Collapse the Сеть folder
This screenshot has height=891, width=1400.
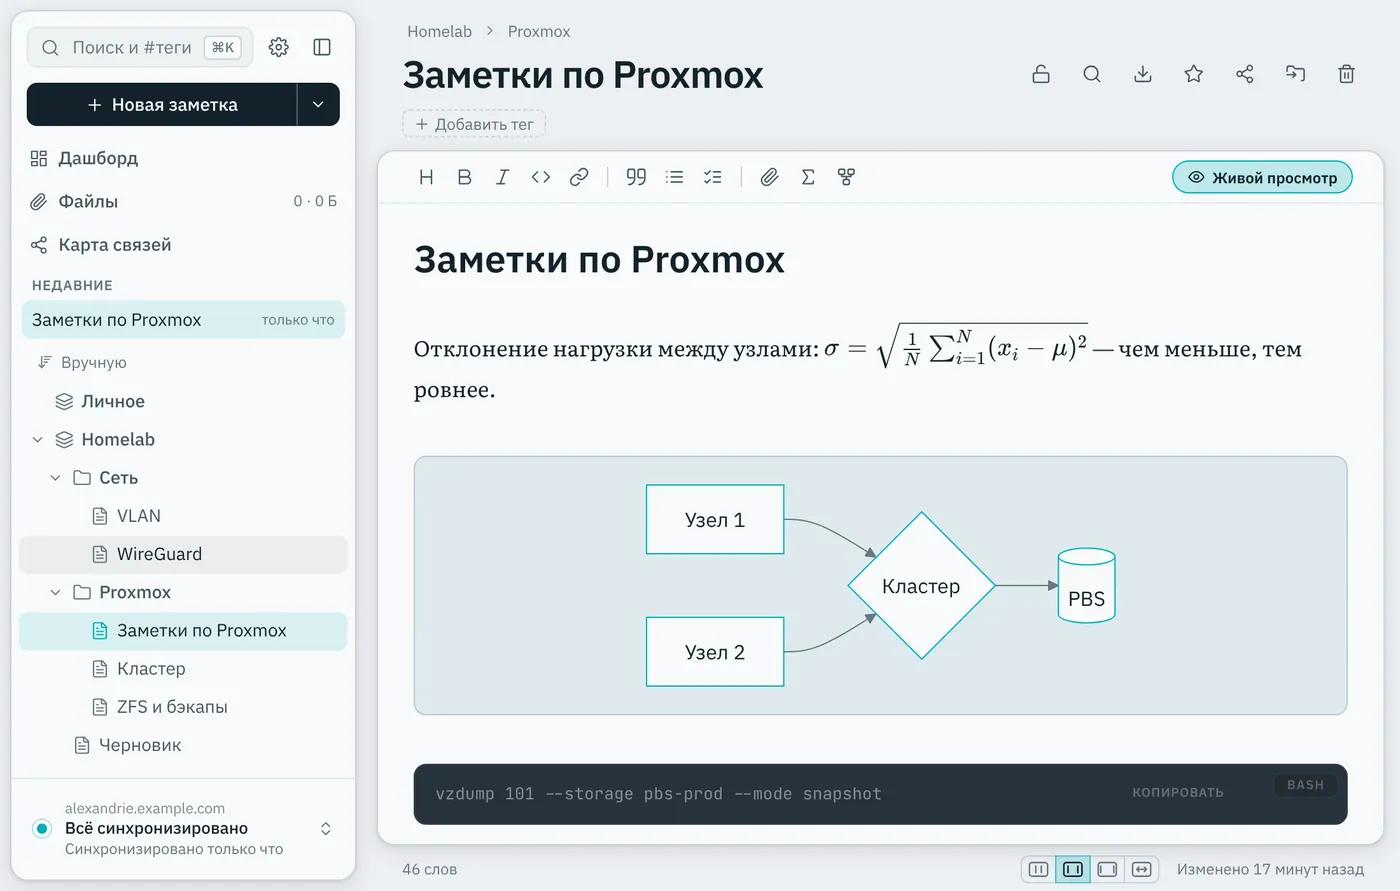(x=56, y=478)
